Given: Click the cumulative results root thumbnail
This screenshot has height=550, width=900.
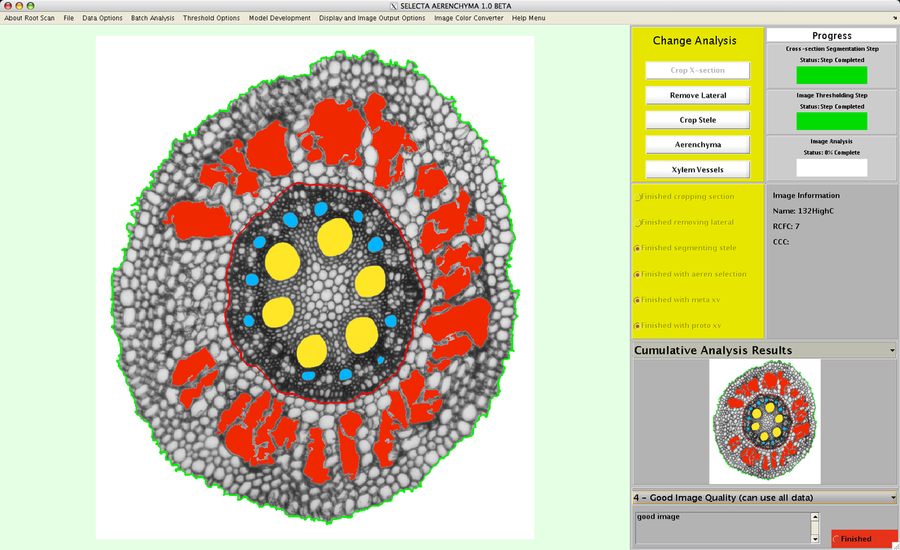Looking at the screenshot, I should [x=765, y=421].
